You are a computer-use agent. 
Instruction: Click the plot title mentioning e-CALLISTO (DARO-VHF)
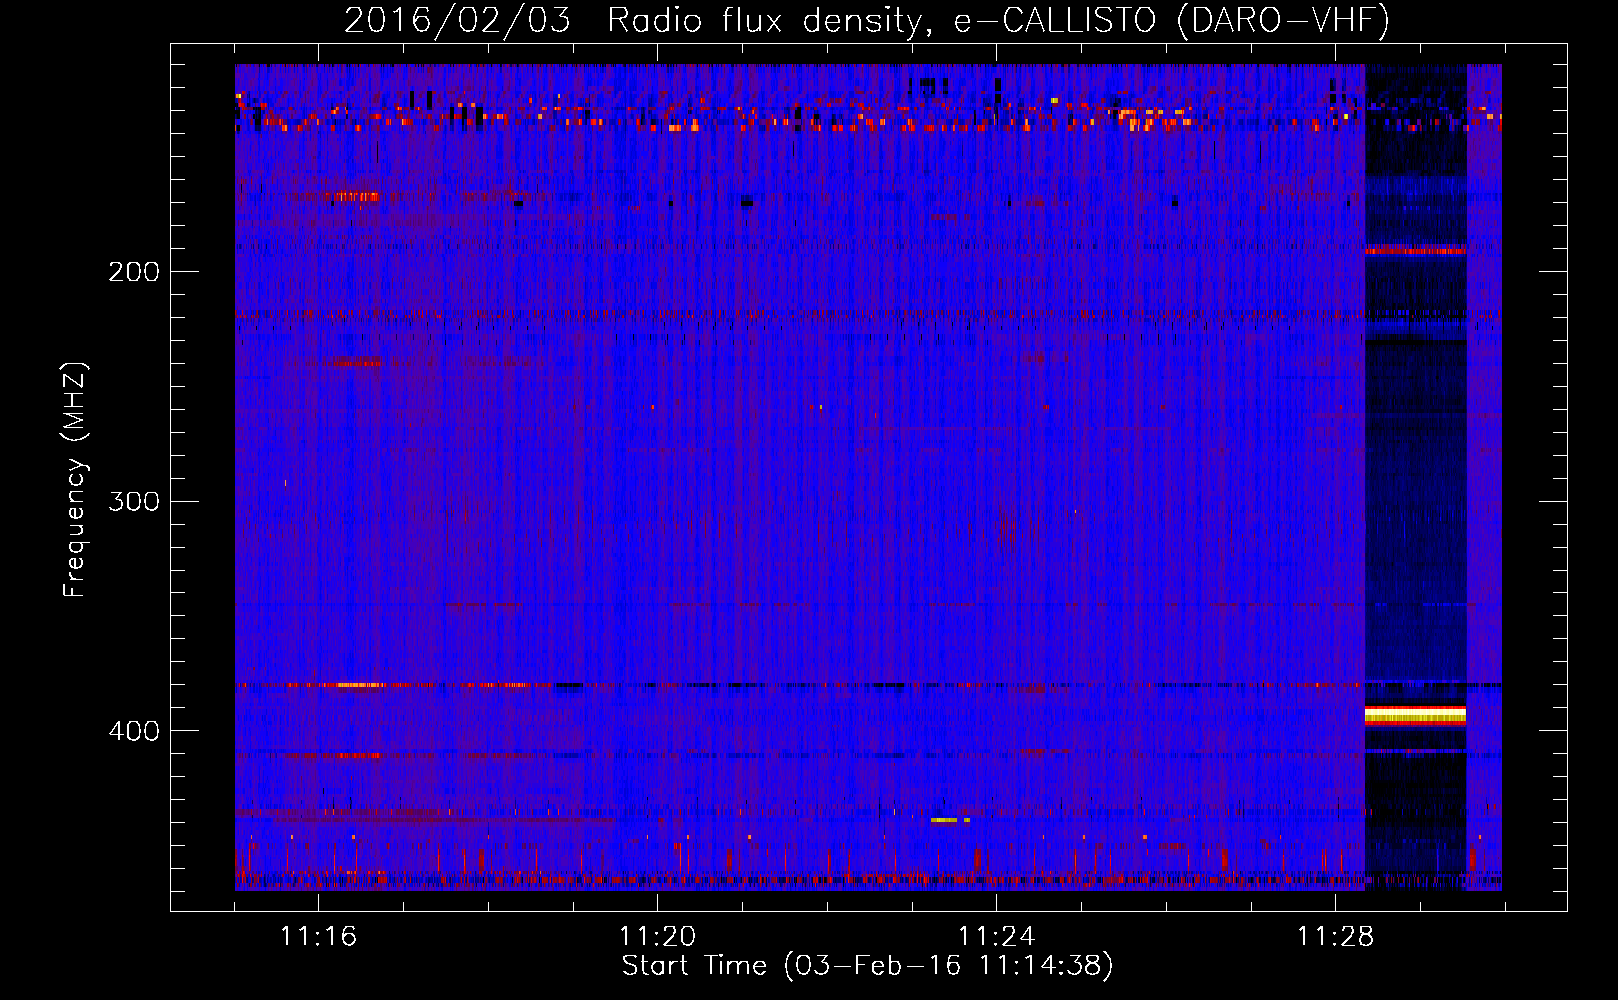click(x=867, y=20)
